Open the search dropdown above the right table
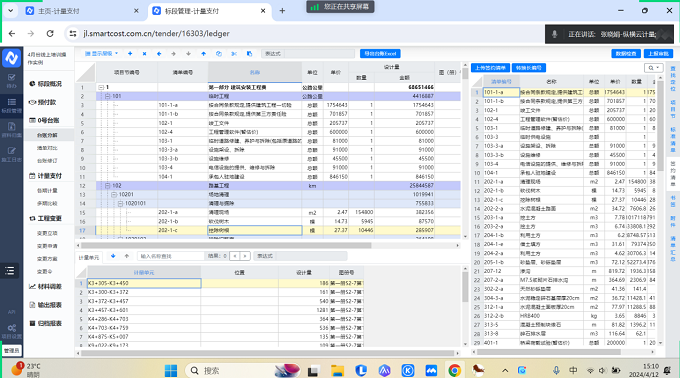The height and width of the screenshot is (378, 680). [x=653, y=68]
